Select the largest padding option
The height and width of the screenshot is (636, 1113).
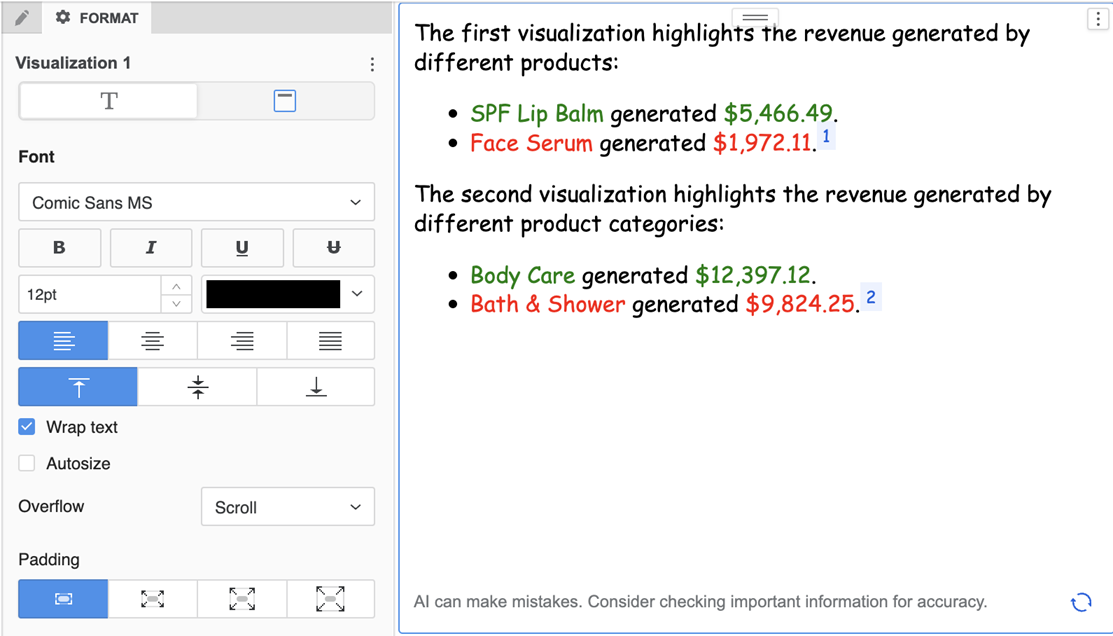point(330,599)
